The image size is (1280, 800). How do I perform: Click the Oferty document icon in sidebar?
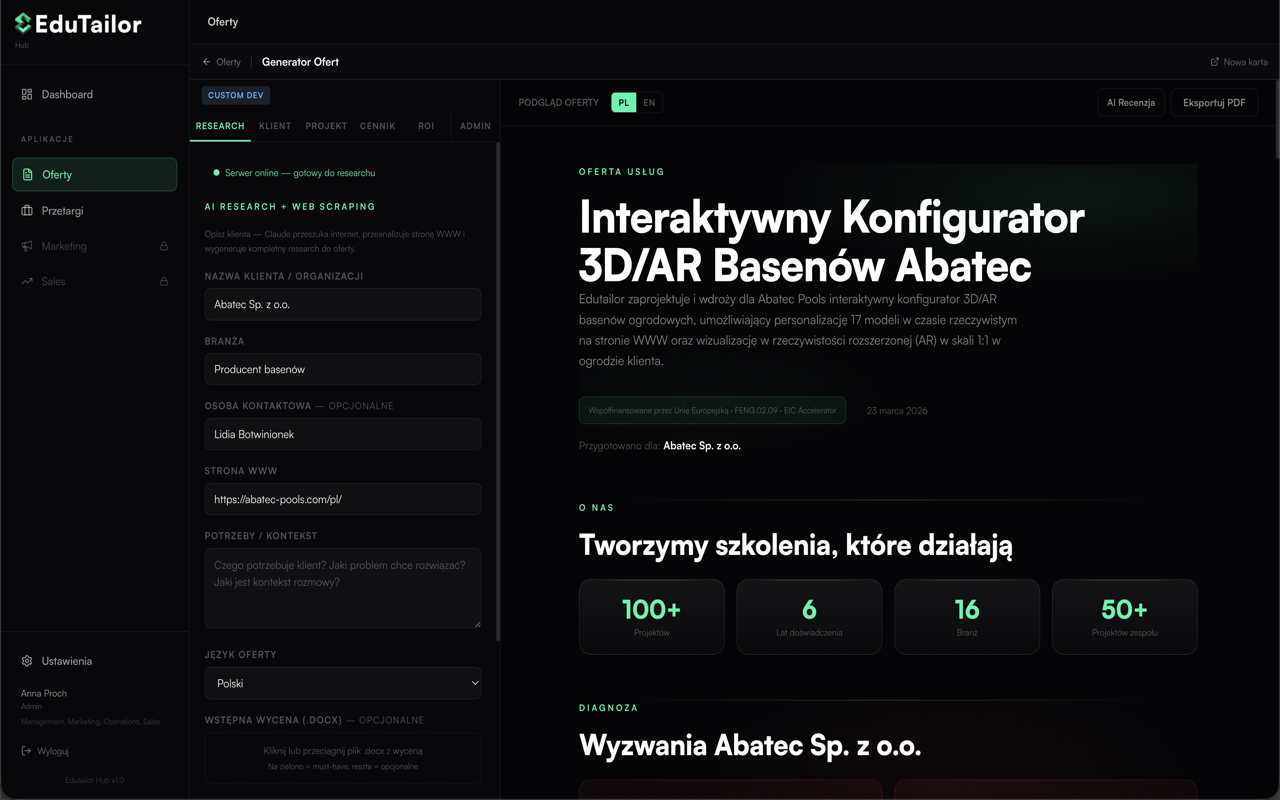coord(28,174)
